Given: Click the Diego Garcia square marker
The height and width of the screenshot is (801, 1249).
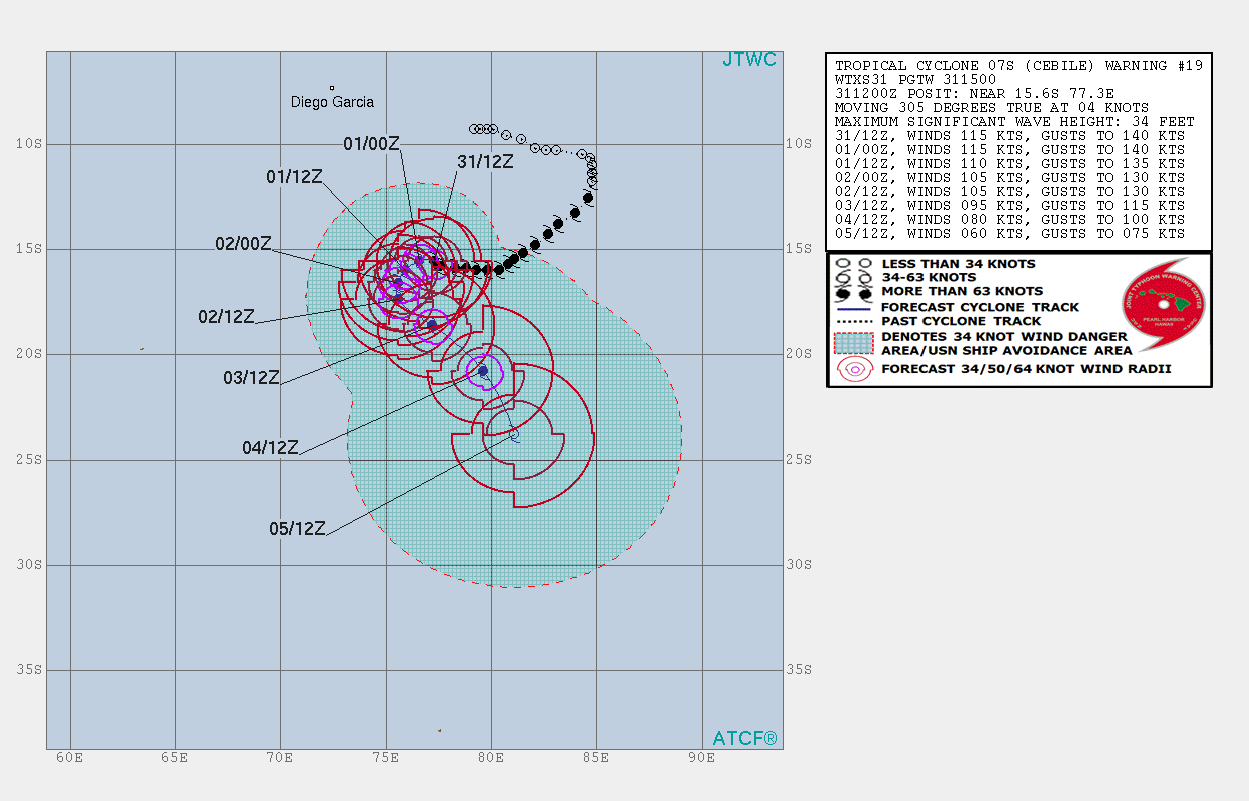Looking at the screenshot, I should (332, 88).
